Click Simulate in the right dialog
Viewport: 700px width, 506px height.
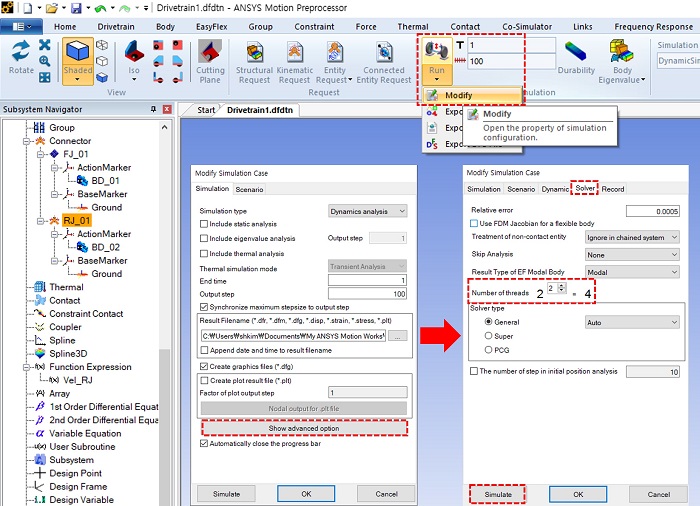pyautogui.click(x=498, y=494)
